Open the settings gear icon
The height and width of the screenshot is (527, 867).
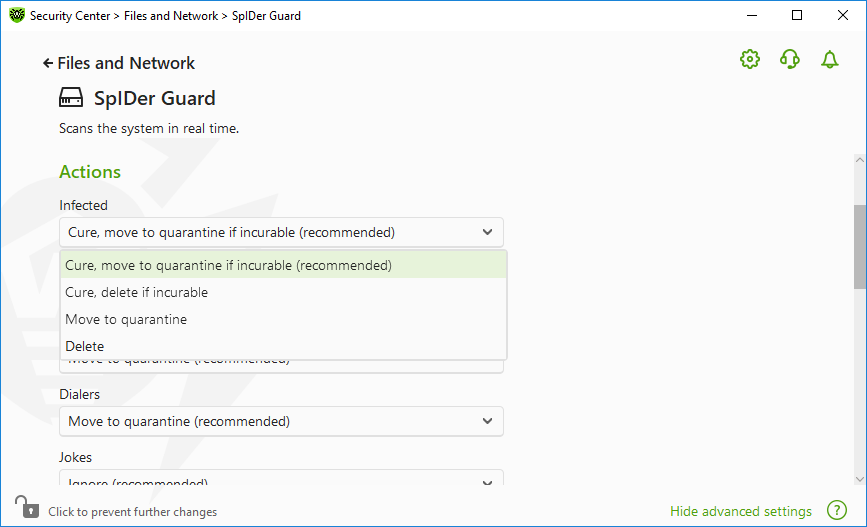tap(750, 59)
